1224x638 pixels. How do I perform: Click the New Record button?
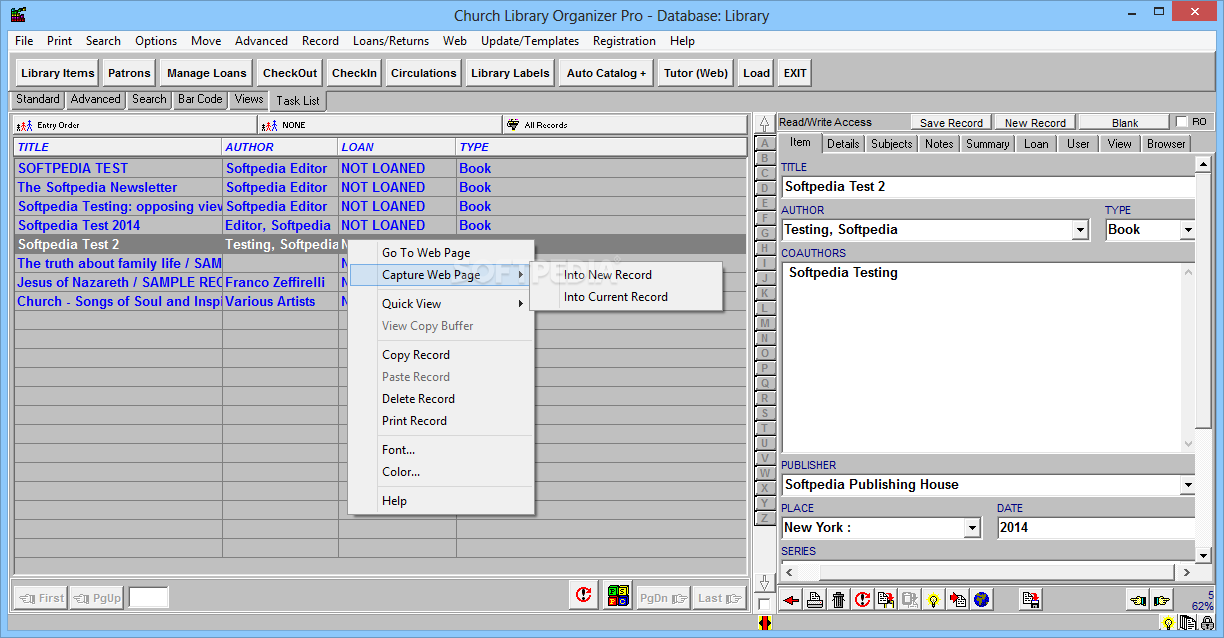(x=1035, y=123)
